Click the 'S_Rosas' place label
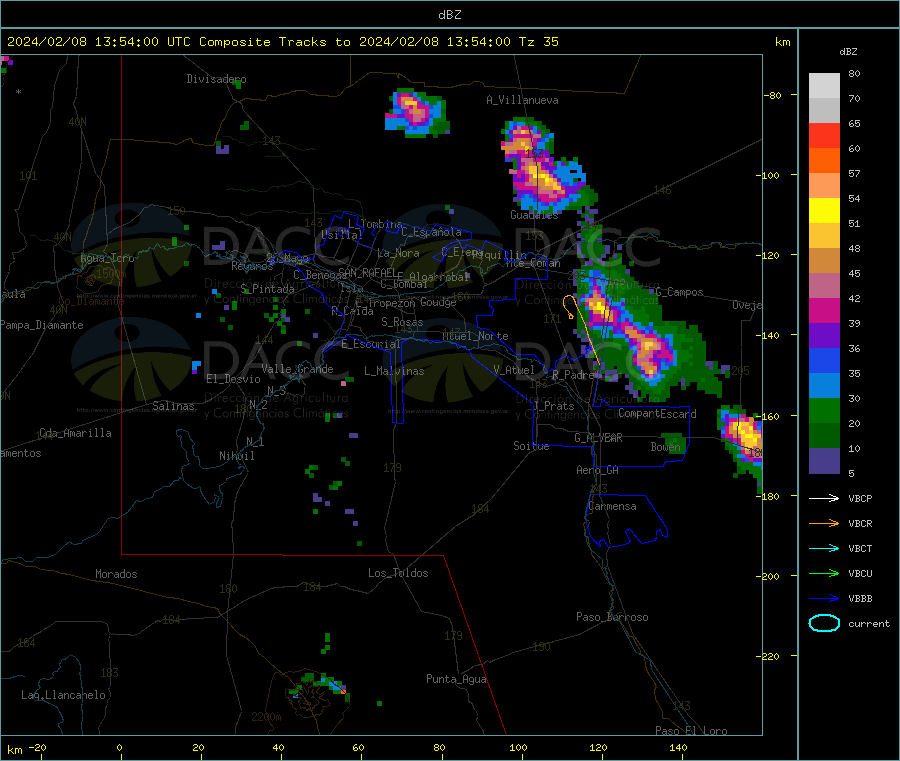 (402, 322)
